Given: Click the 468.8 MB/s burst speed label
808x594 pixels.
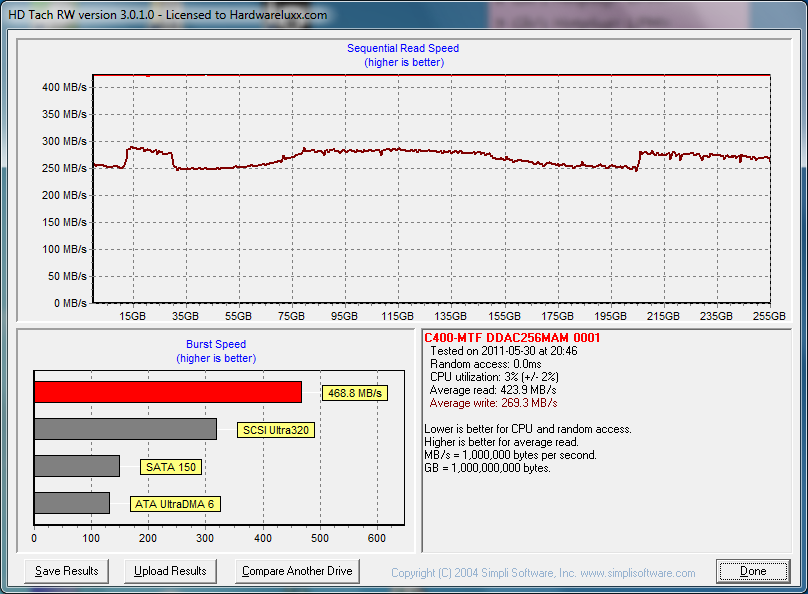Looking at the screenshot, I should pos(355,393).
